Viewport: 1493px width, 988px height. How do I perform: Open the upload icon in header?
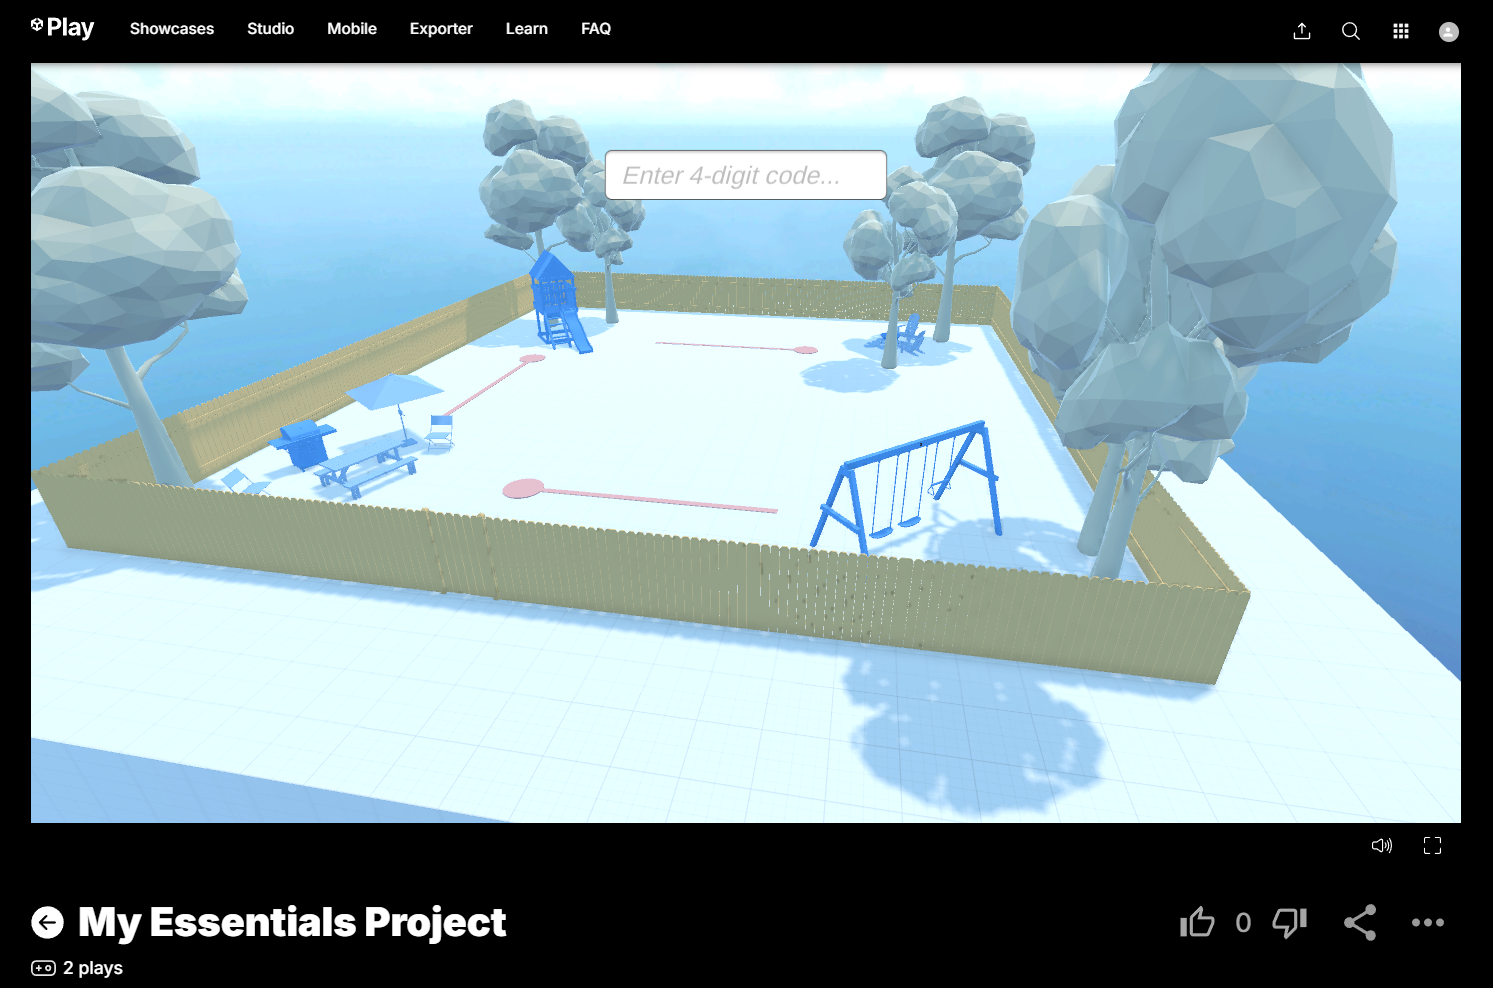(x=1301, y=31)
